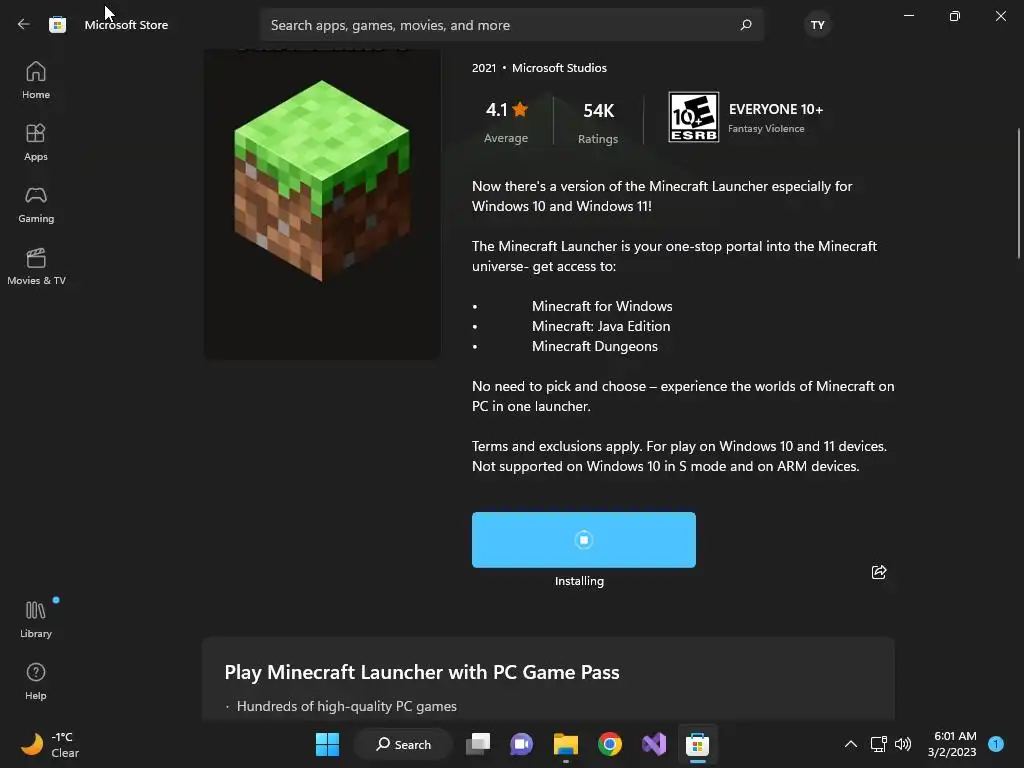Open the Gaming section

pyautogui.click(x=36, y=204)
